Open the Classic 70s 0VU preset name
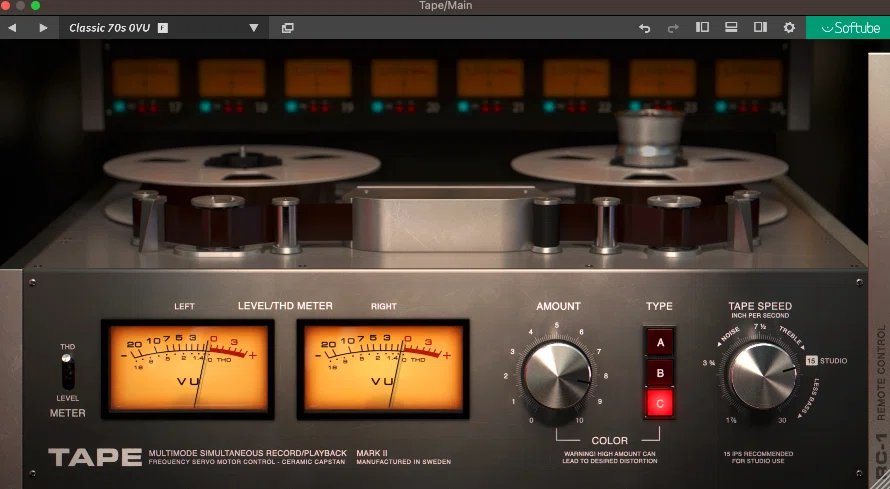This screenshot has height=489, width=890. [x=110, y=28]
